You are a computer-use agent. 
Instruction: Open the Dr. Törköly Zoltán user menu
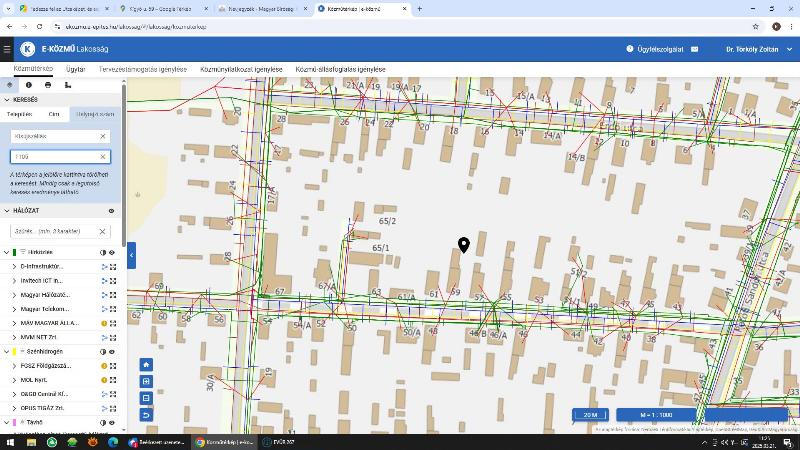tap(759, 49)
